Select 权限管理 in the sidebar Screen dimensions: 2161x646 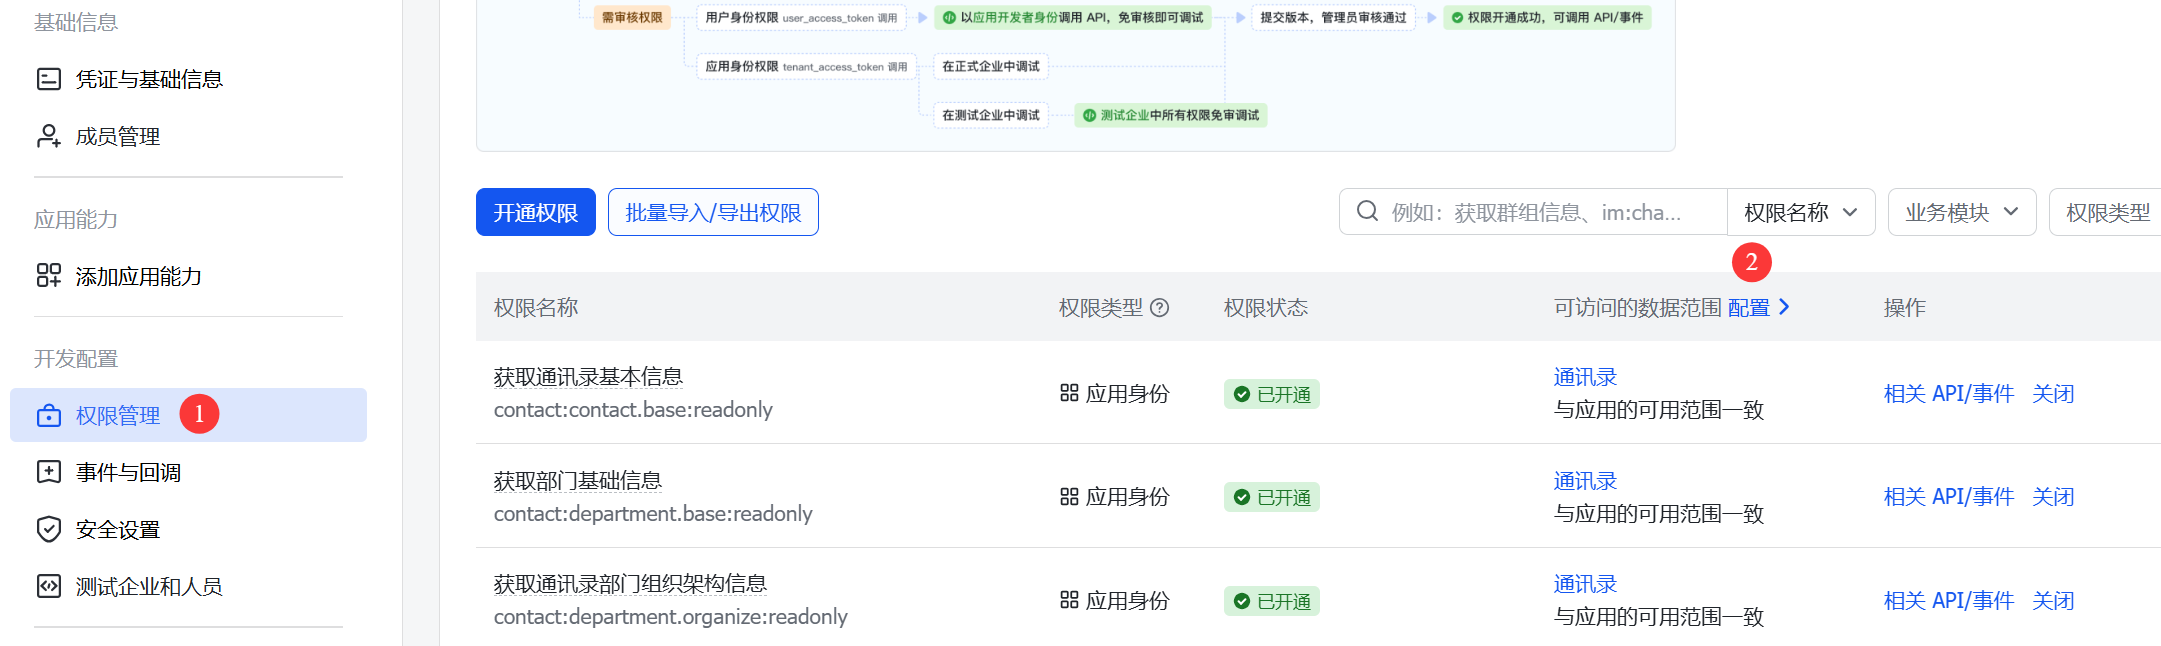pos(118,415)
